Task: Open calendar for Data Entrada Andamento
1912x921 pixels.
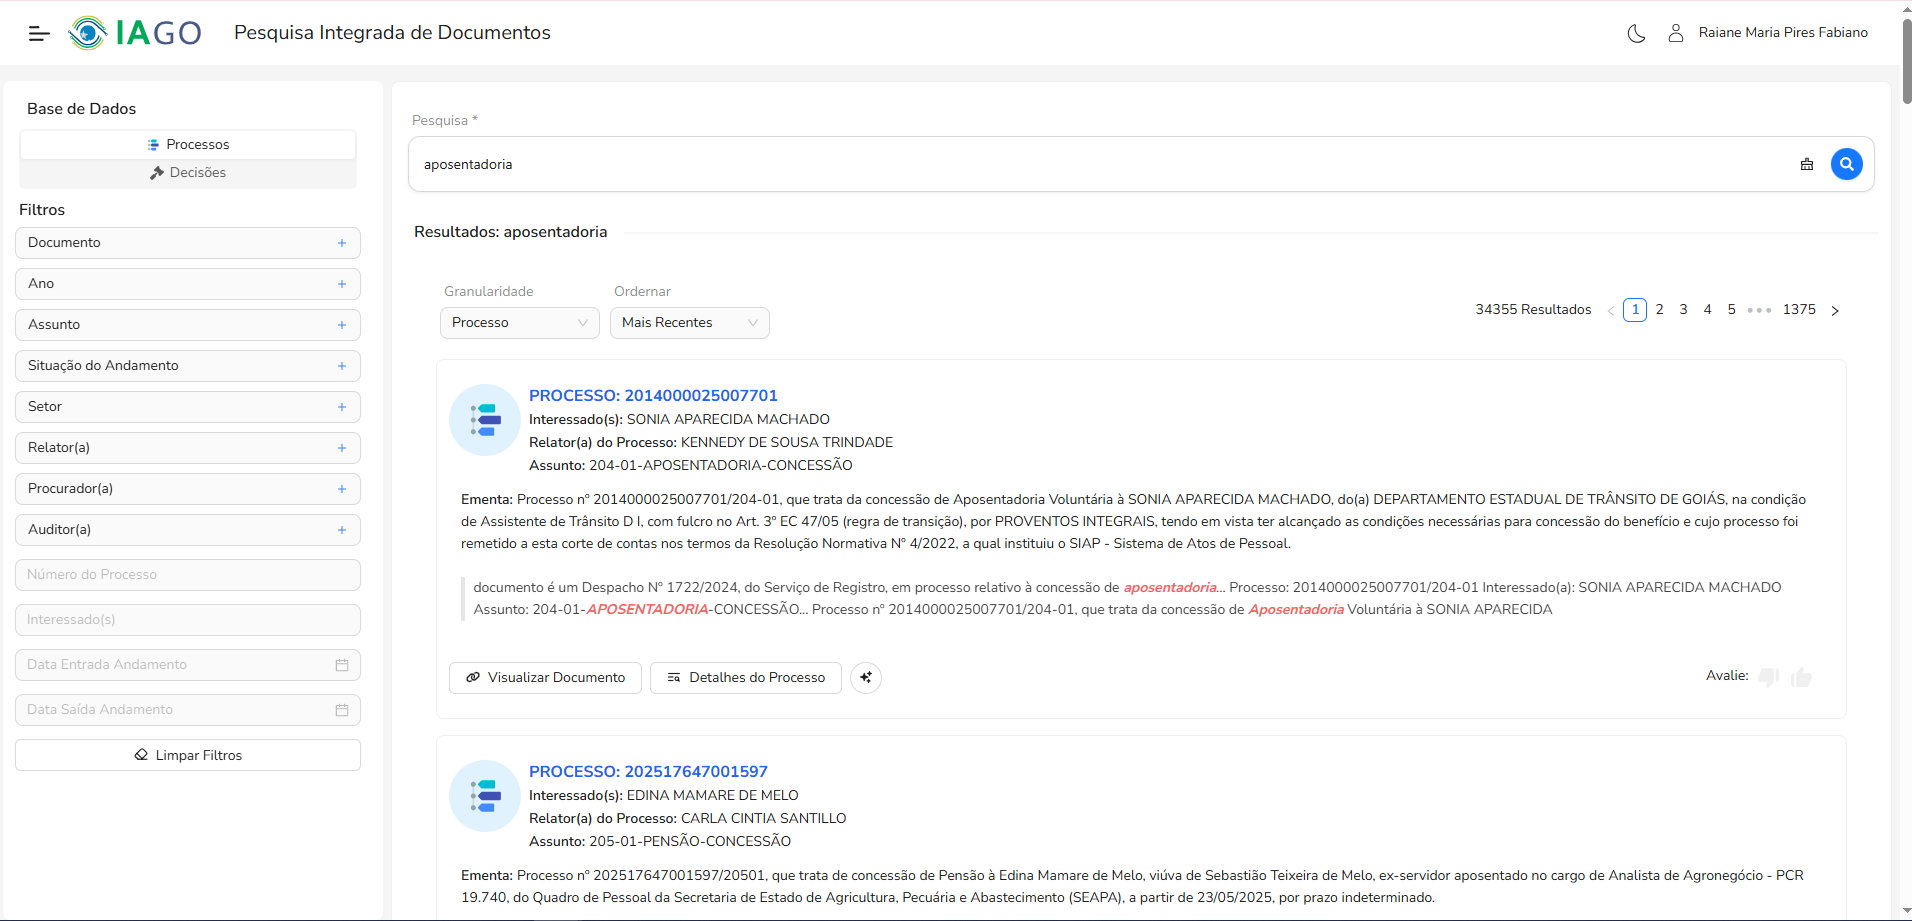Action: (x=342, y=665)
